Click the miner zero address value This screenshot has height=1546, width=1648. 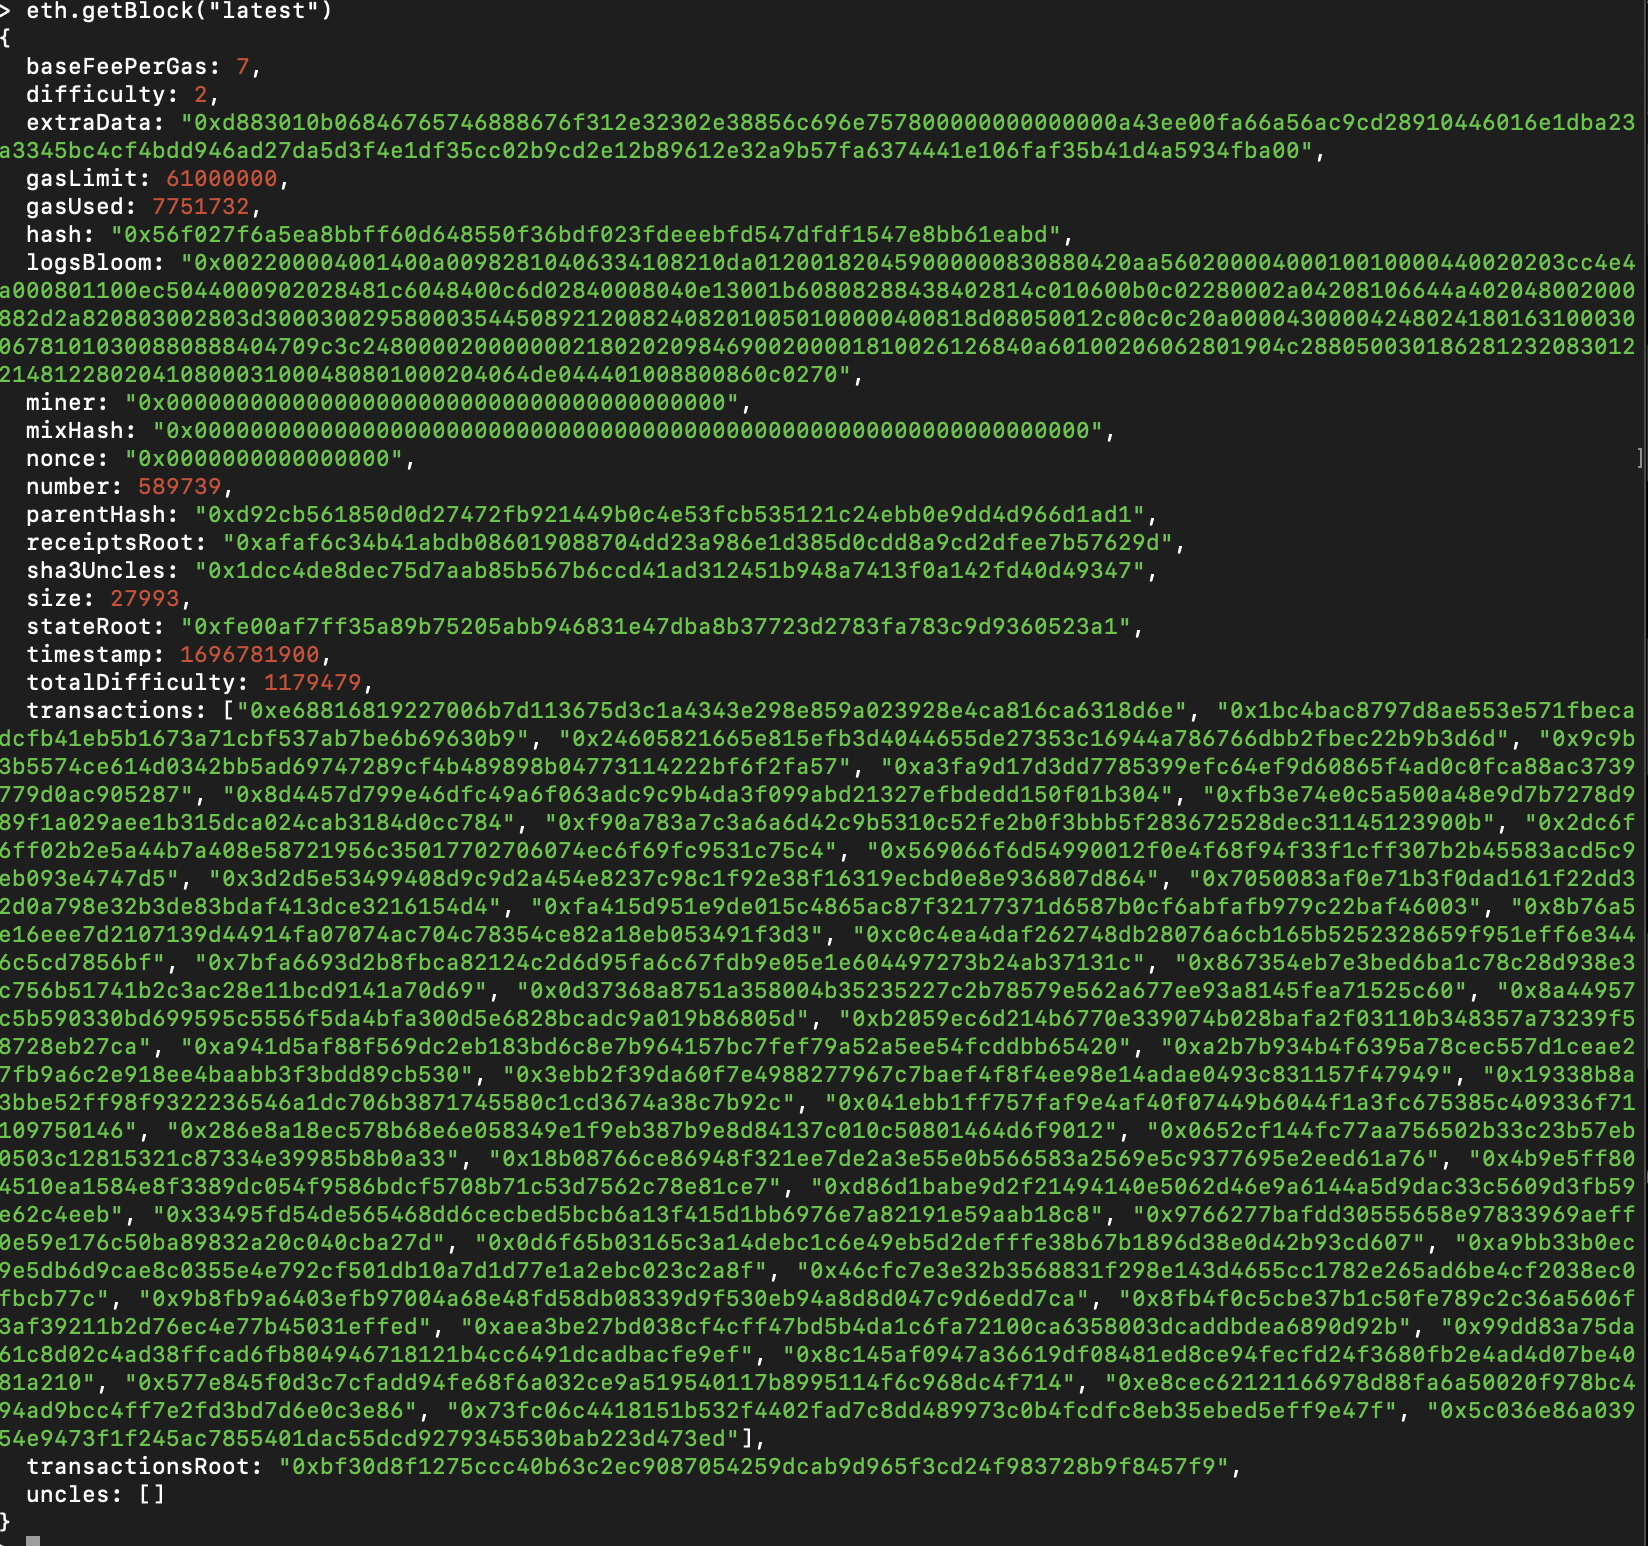click(432, 403)
